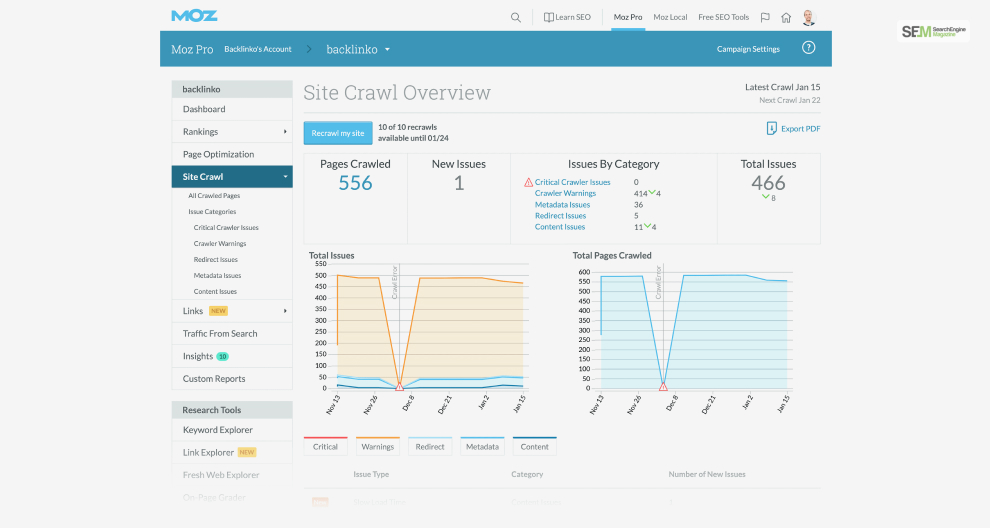The image size is (990, 528).
Task: Click the crawl error marker on Total Issues chart
Action: [x=399, y=387]
